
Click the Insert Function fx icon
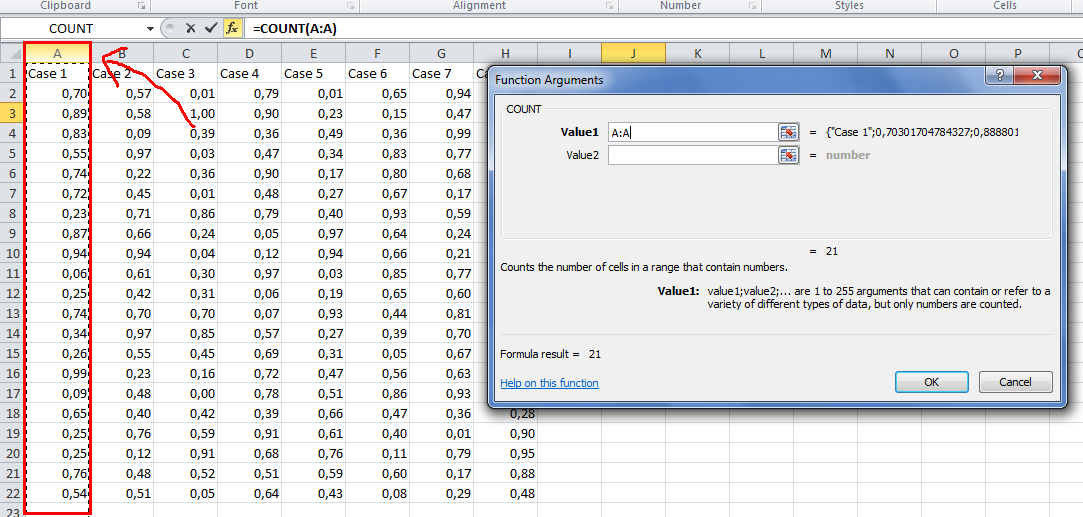(x=232, y=28)
